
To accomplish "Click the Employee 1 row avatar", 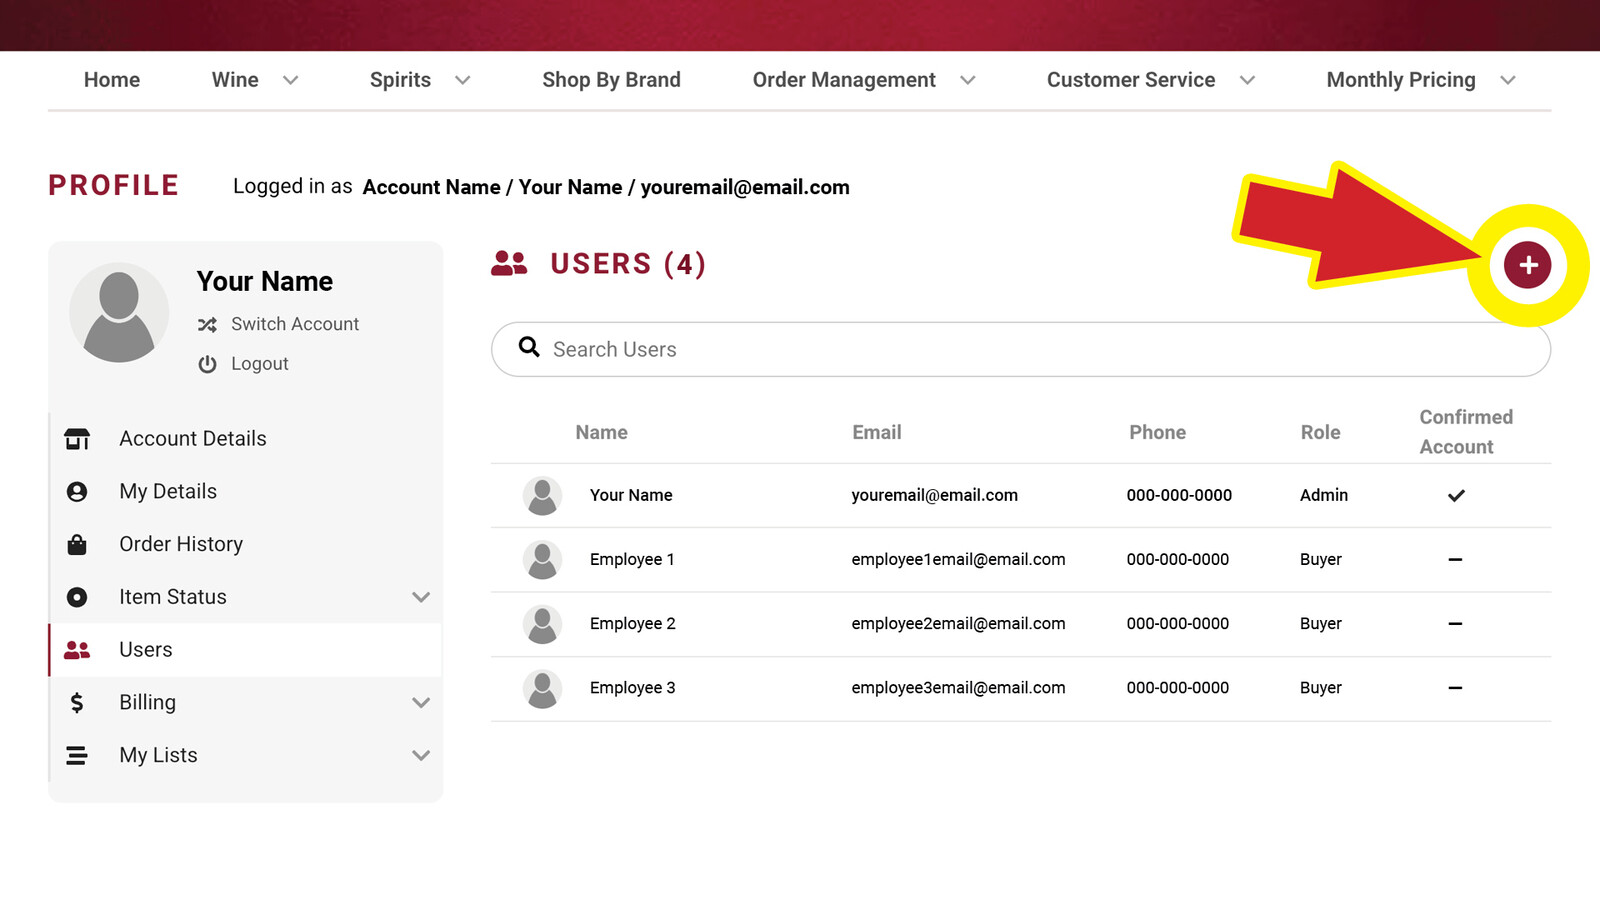I will point(542,560).
